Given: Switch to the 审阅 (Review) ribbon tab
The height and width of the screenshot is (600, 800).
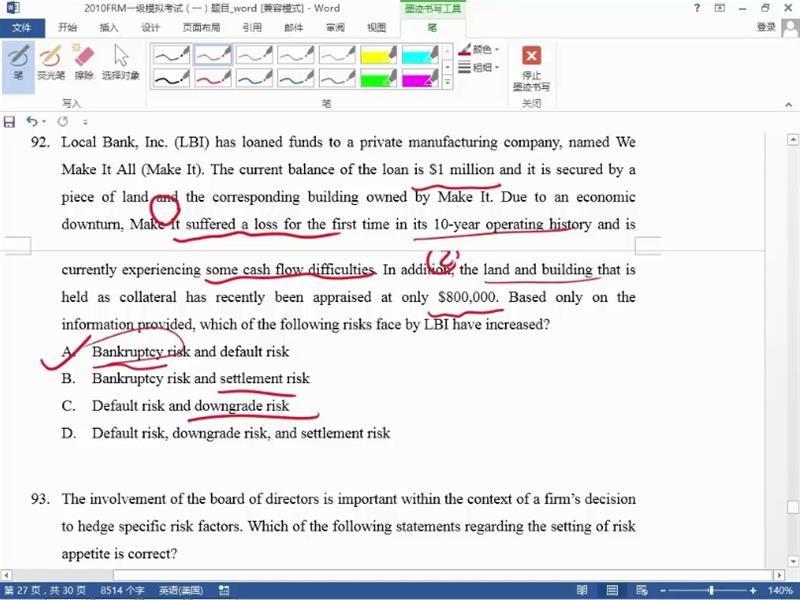Looking at the screenshot, I should point(335,28).
